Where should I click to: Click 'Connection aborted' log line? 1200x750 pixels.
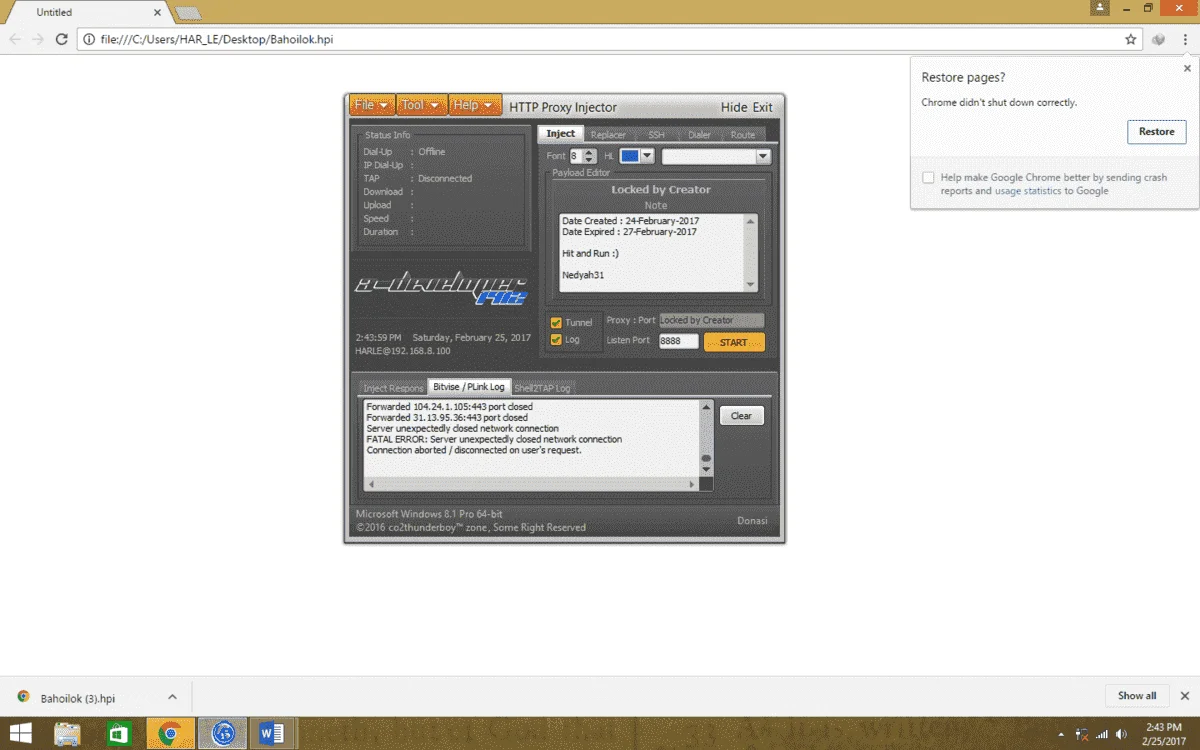(473, 450)
